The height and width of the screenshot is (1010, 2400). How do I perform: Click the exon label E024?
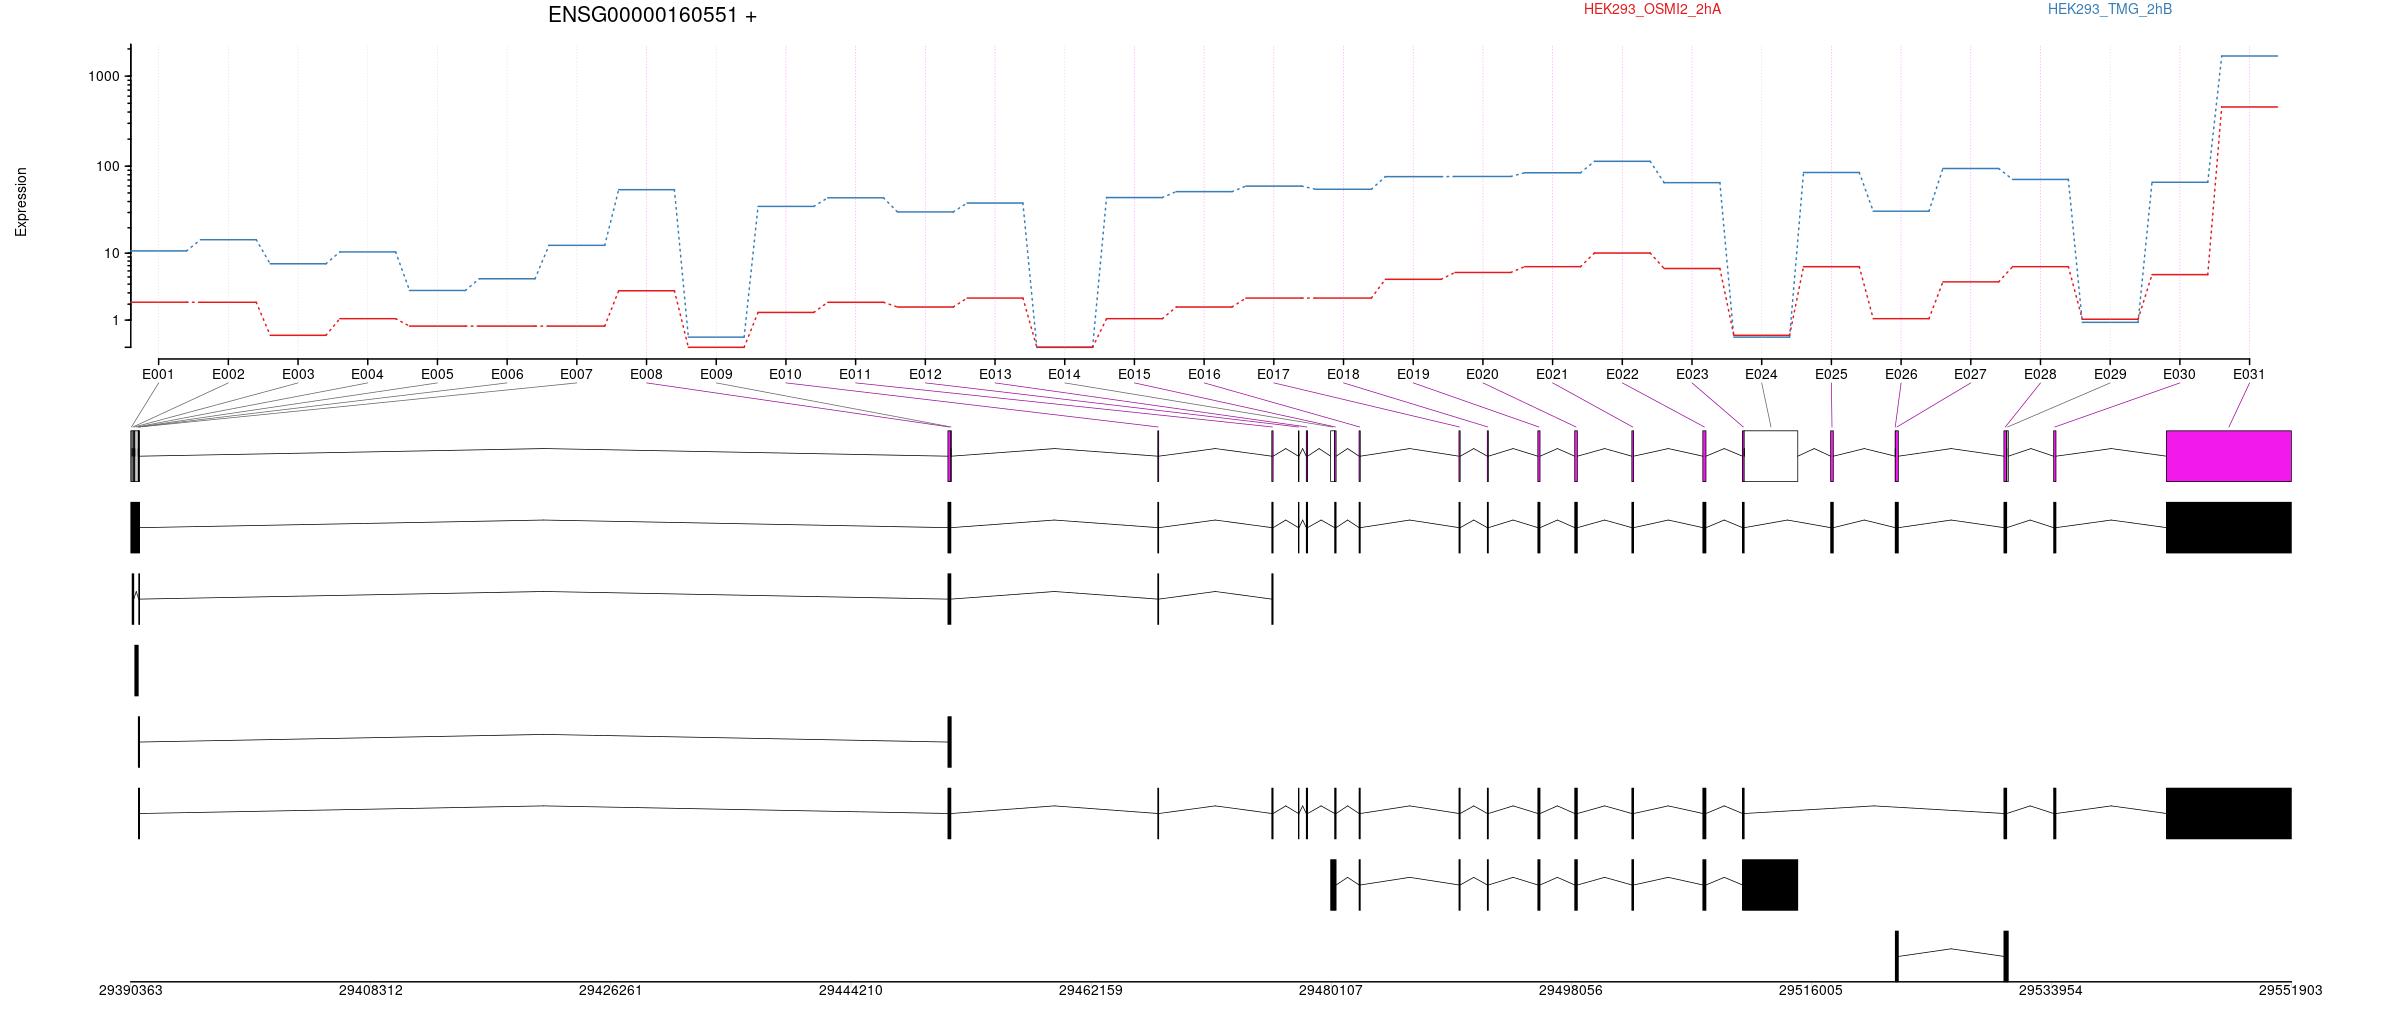(1761, 375)
